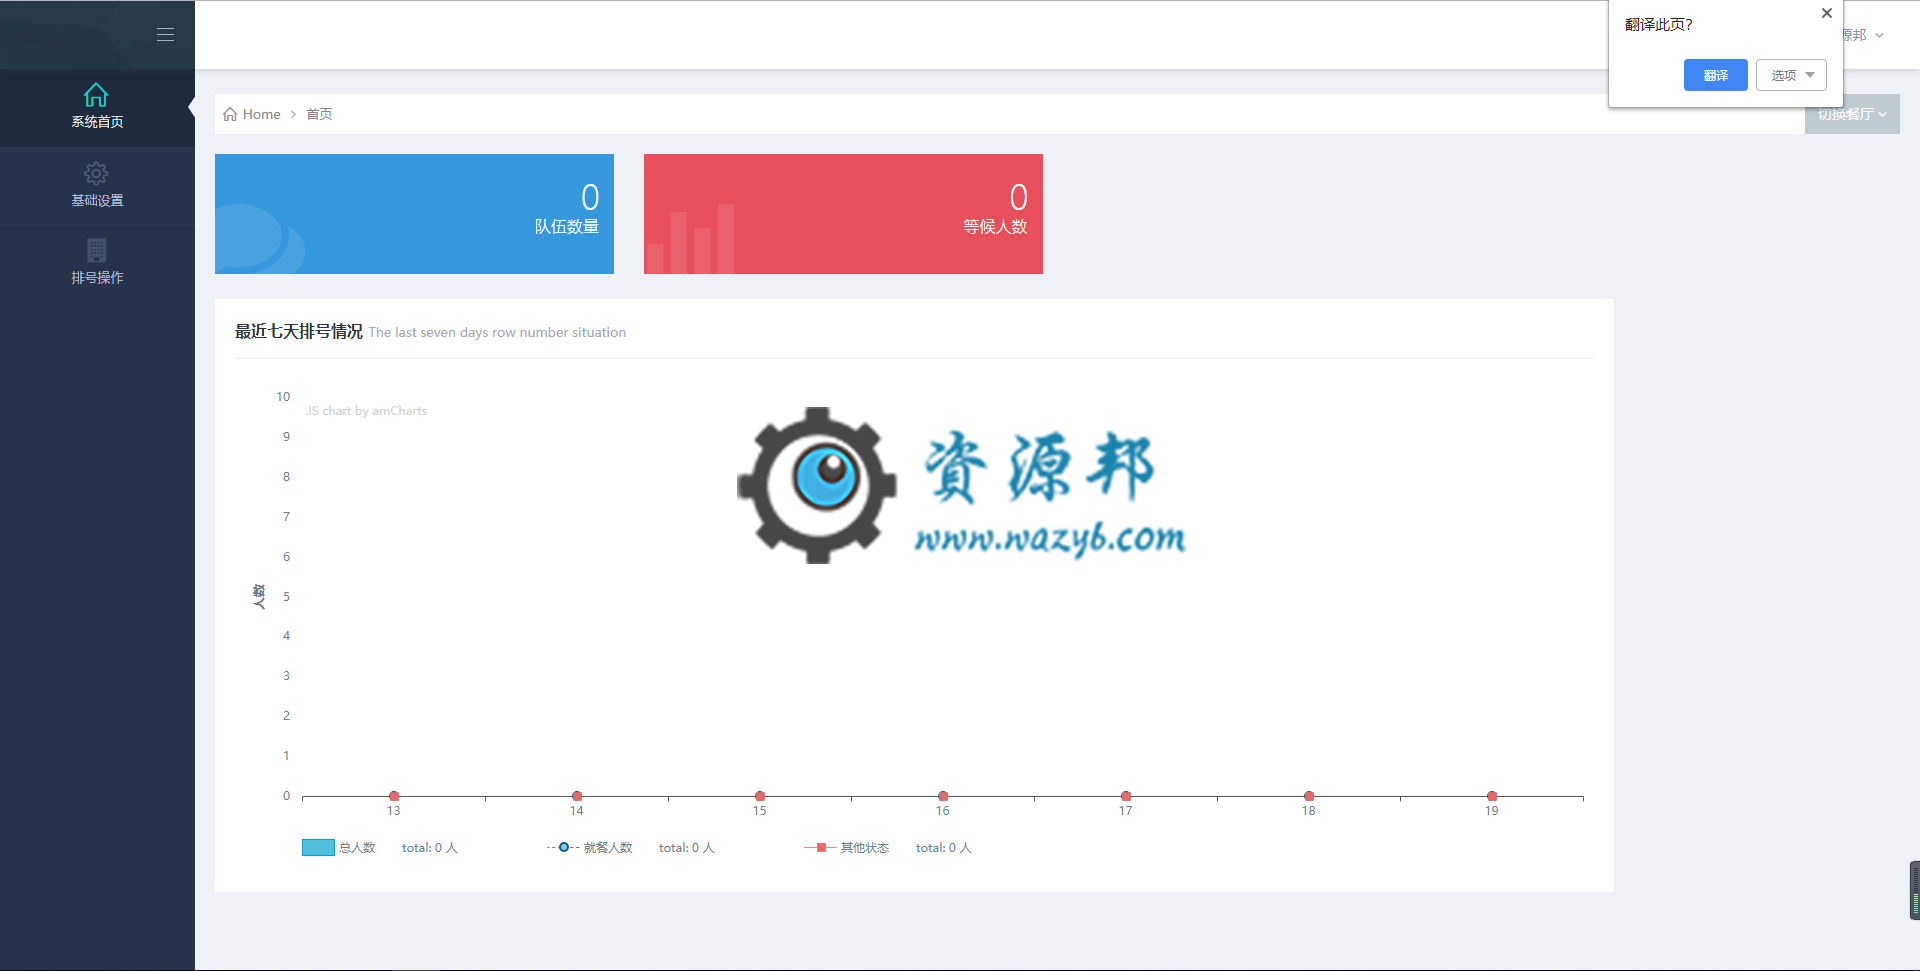Open the 排号操作 sidebar item
This screenshot has height=971, width=1920.
[x=97, y=263]
